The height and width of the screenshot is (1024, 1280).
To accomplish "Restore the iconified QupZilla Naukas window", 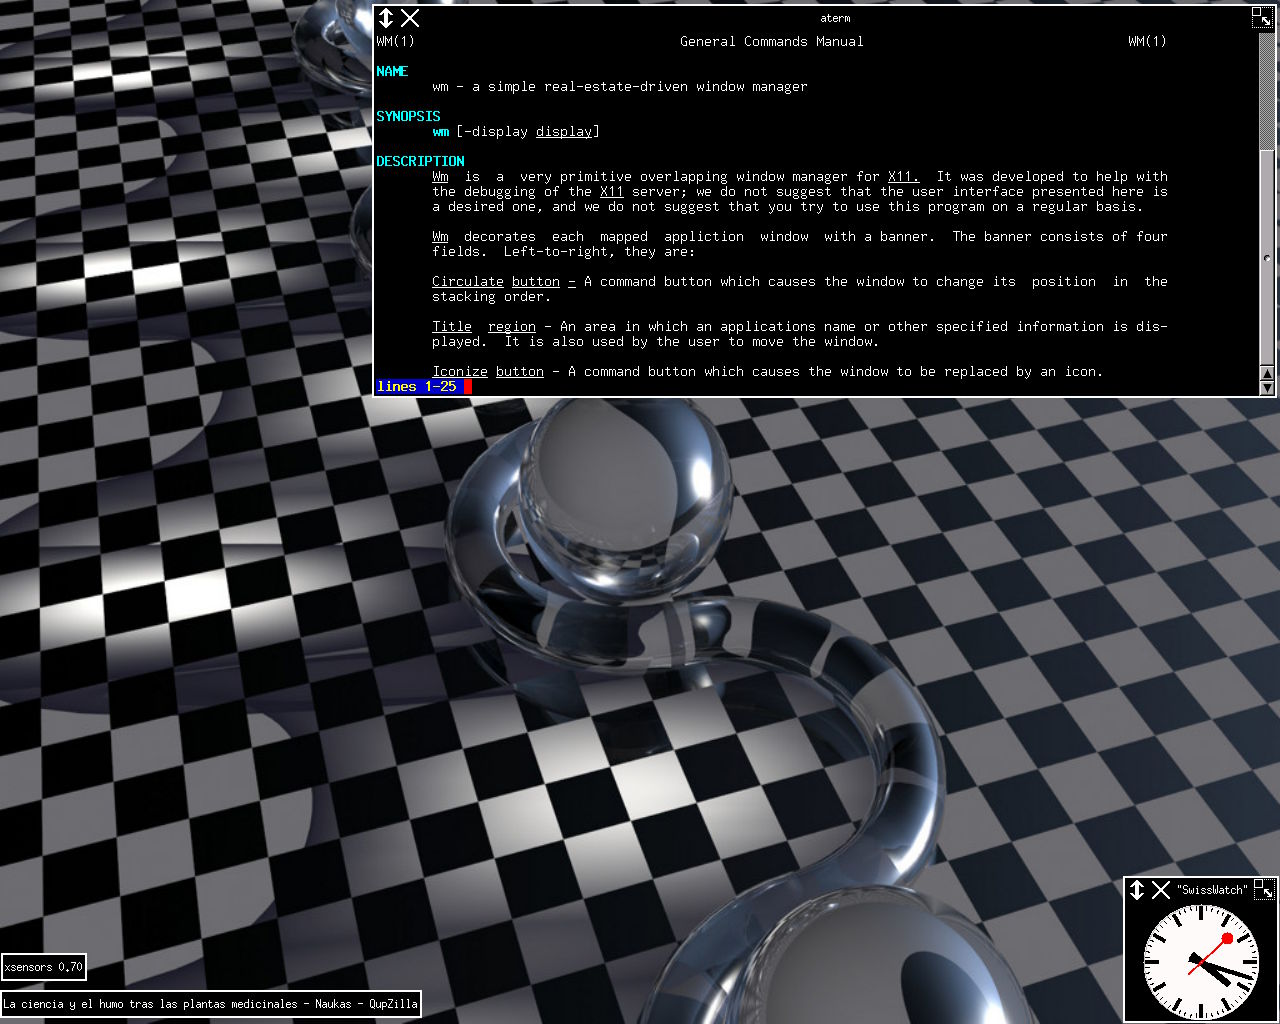I will (210, 1004).
